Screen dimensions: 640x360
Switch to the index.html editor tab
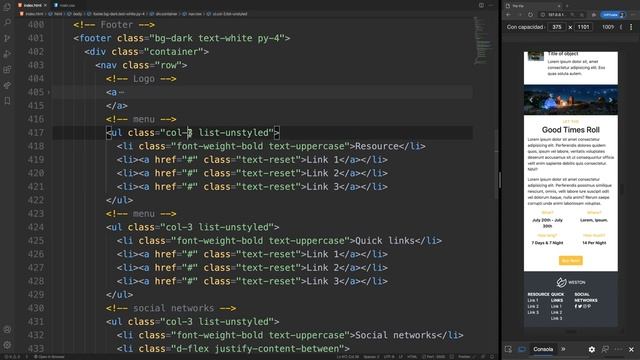(x=32, y=5)
